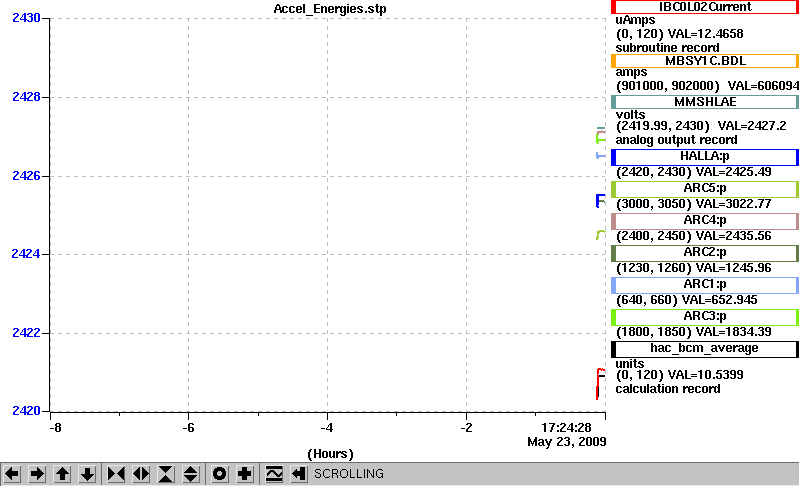
Task: Click the plus sign toolbar icon
Action: pyautogui.click(x=245, y=474)
